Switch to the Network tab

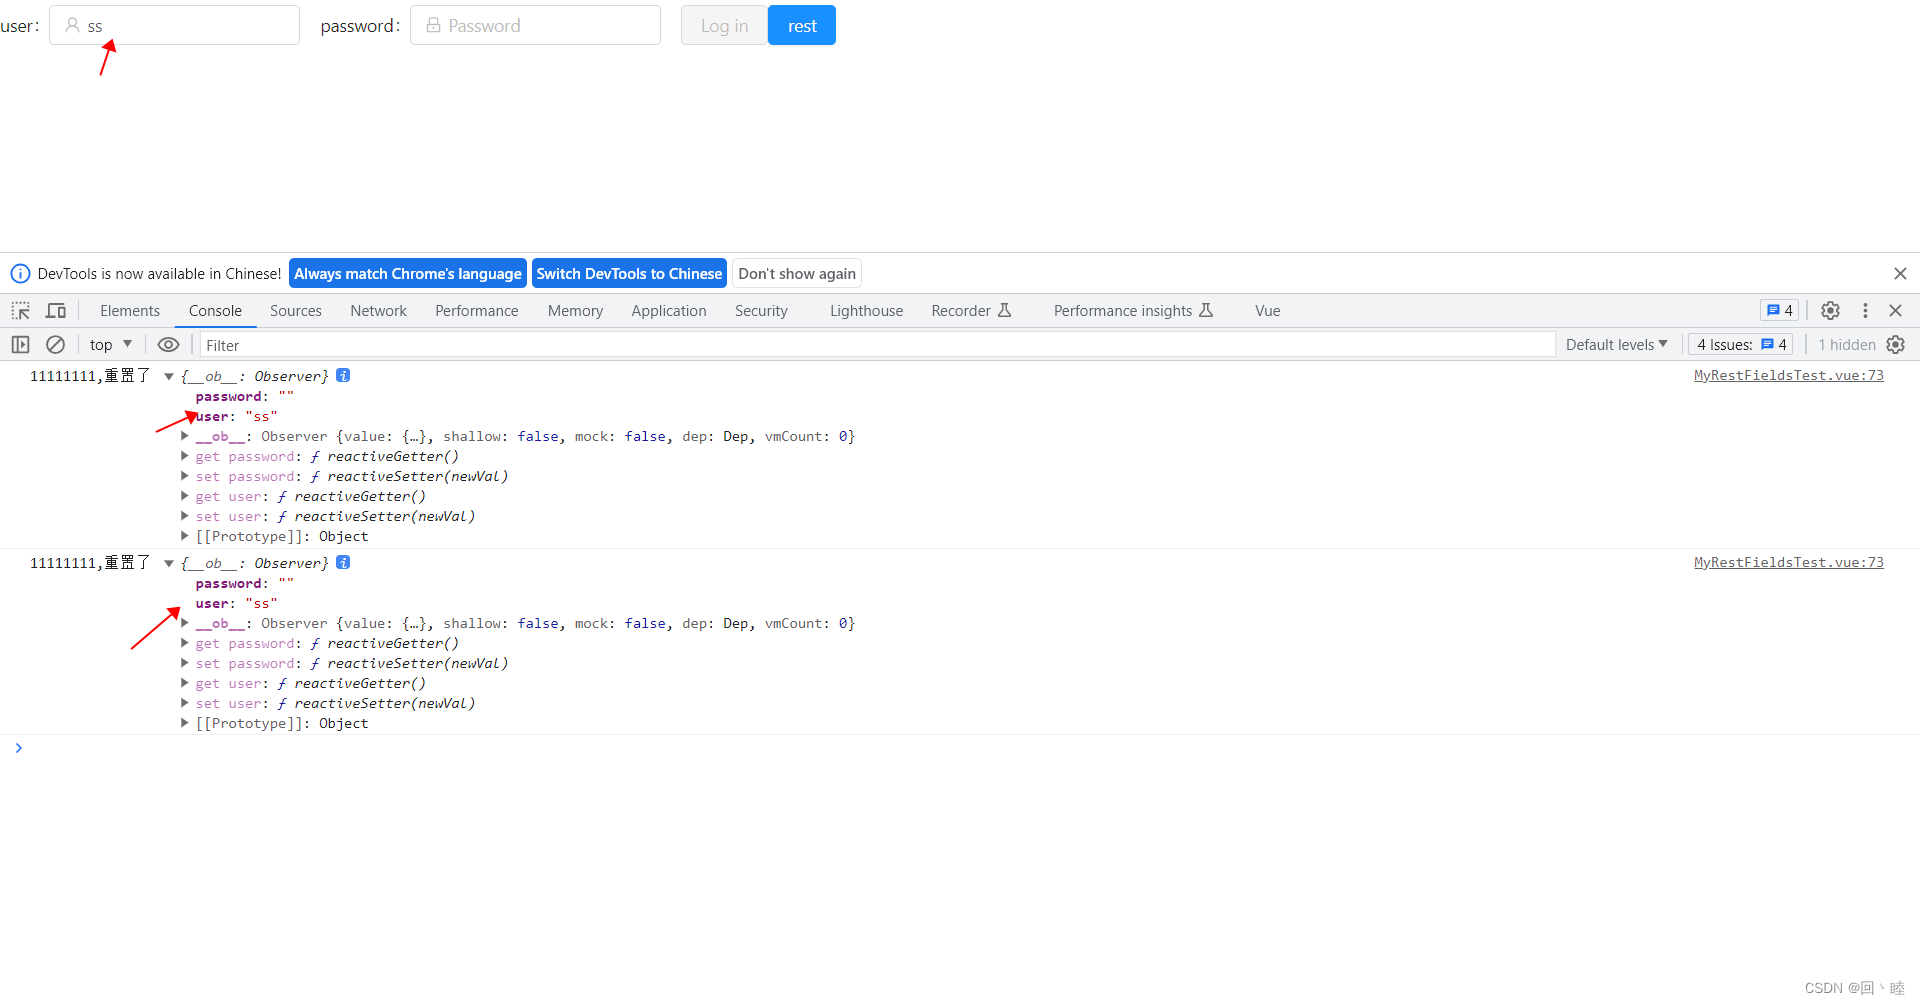click(378, 310)
